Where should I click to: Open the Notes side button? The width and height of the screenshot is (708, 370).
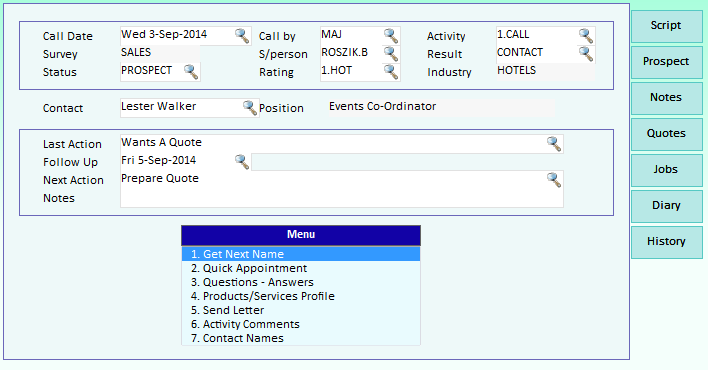pyautogui.click(x=667, y=98)
